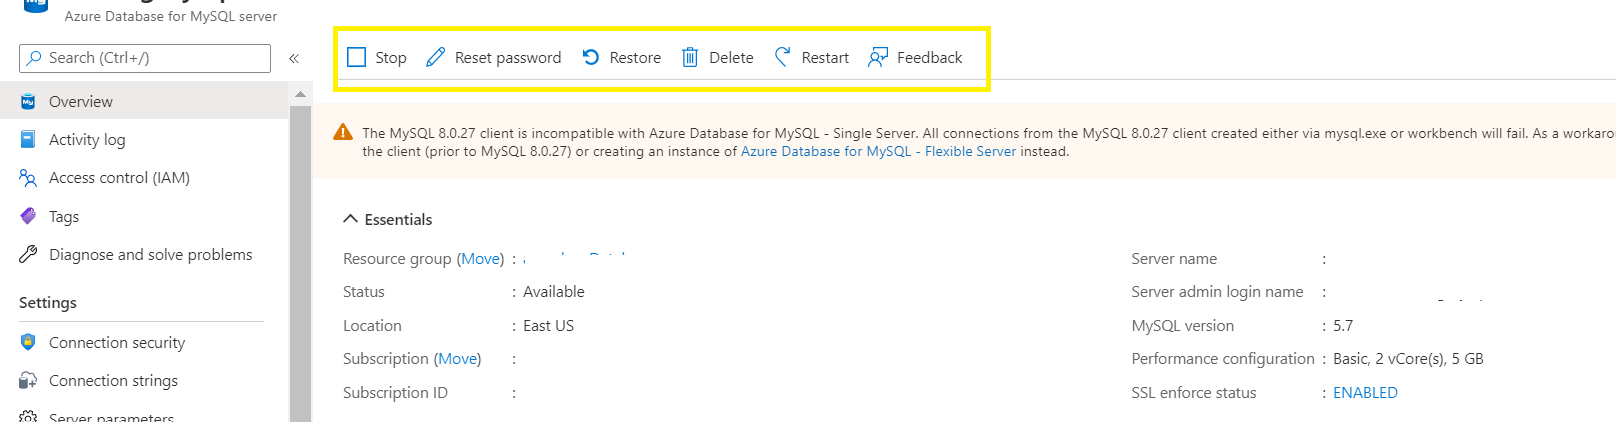The width and height of the screenshot is (1616, 442).
Task: Click the Available status value
Action: pos(554,291)
